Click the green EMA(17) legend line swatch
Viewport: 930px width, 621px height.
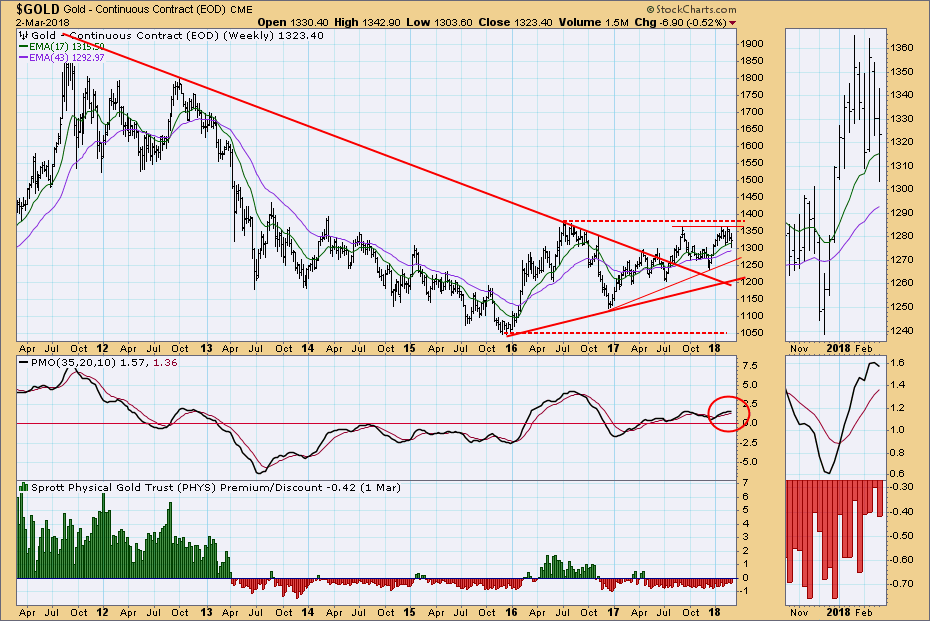coord(24,46)
